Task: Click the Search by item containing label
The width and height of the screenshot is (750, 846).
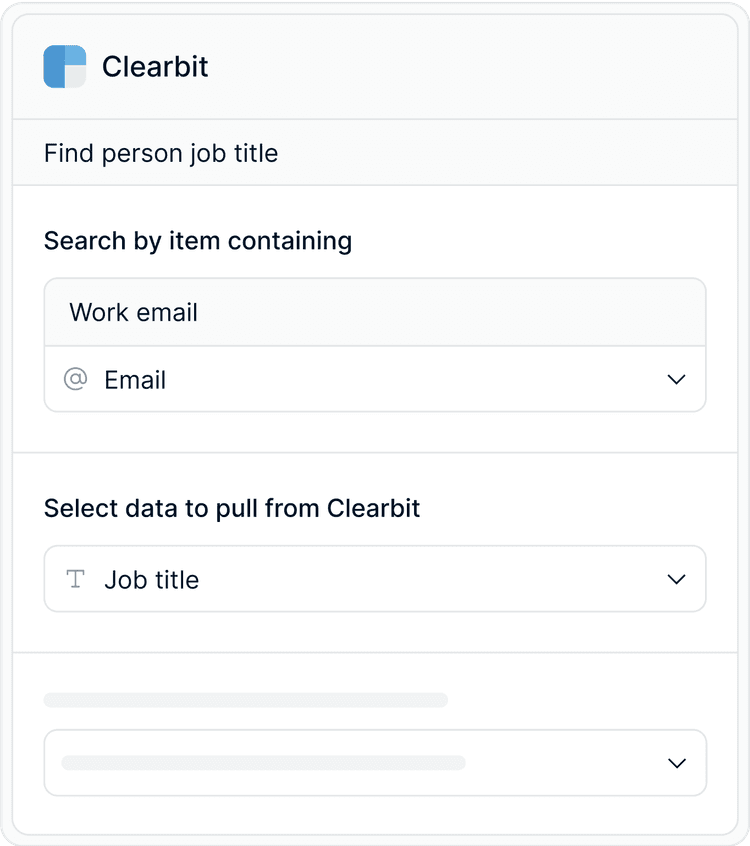Action: 198,241
